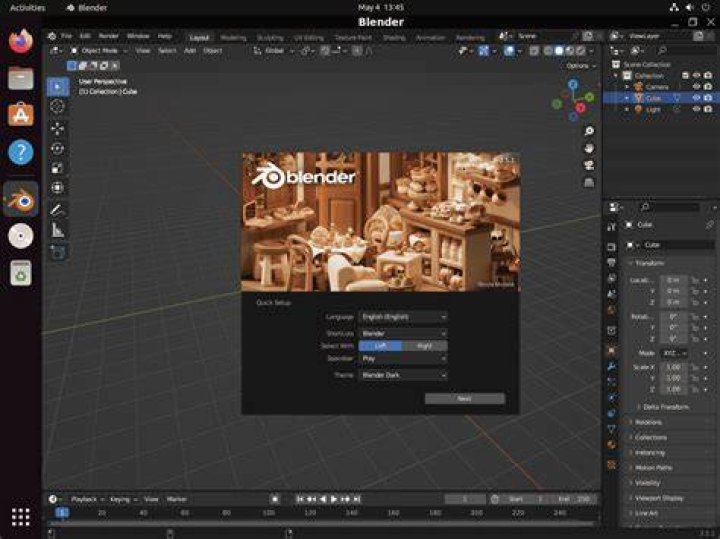Screen dimensions: 720x539
Task: Open Trash from the dock
Action: coord(21,273)
